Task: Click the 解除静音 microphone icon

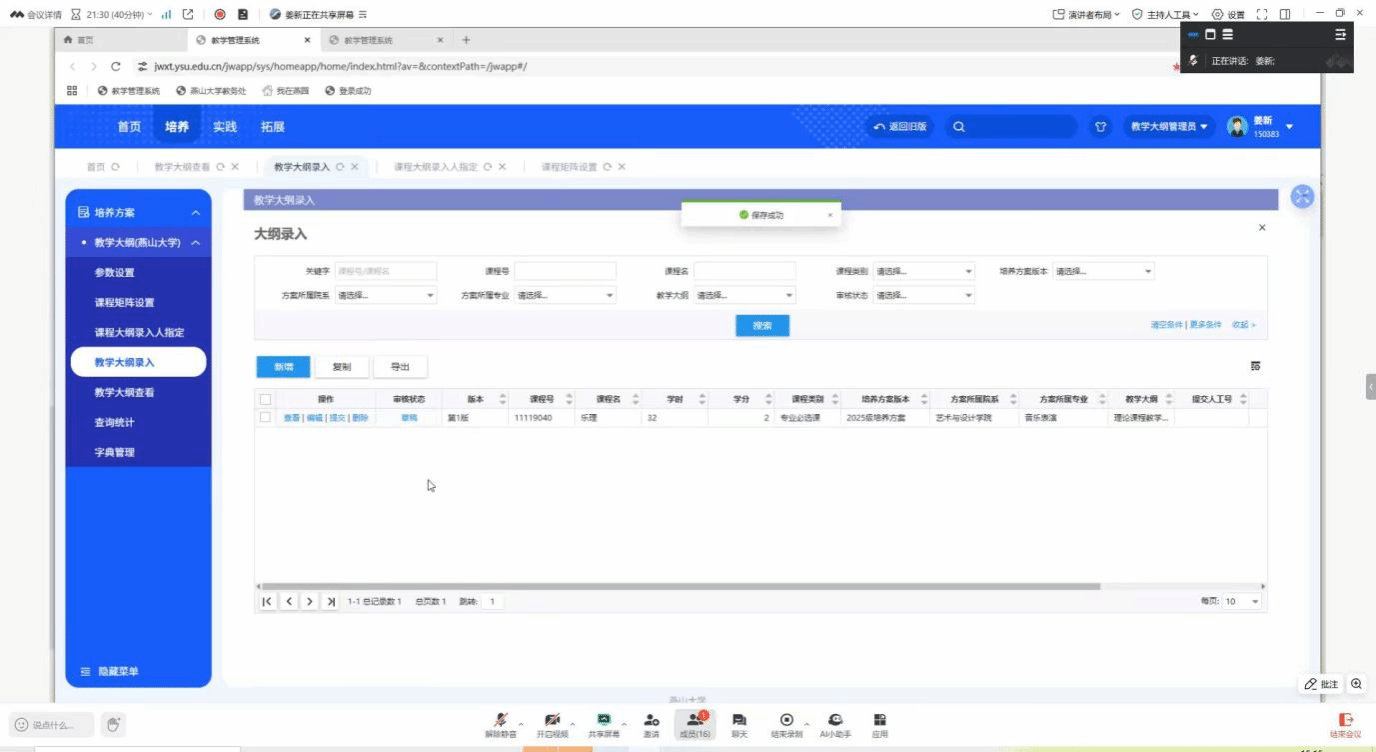Action: [x=500, y=720]
